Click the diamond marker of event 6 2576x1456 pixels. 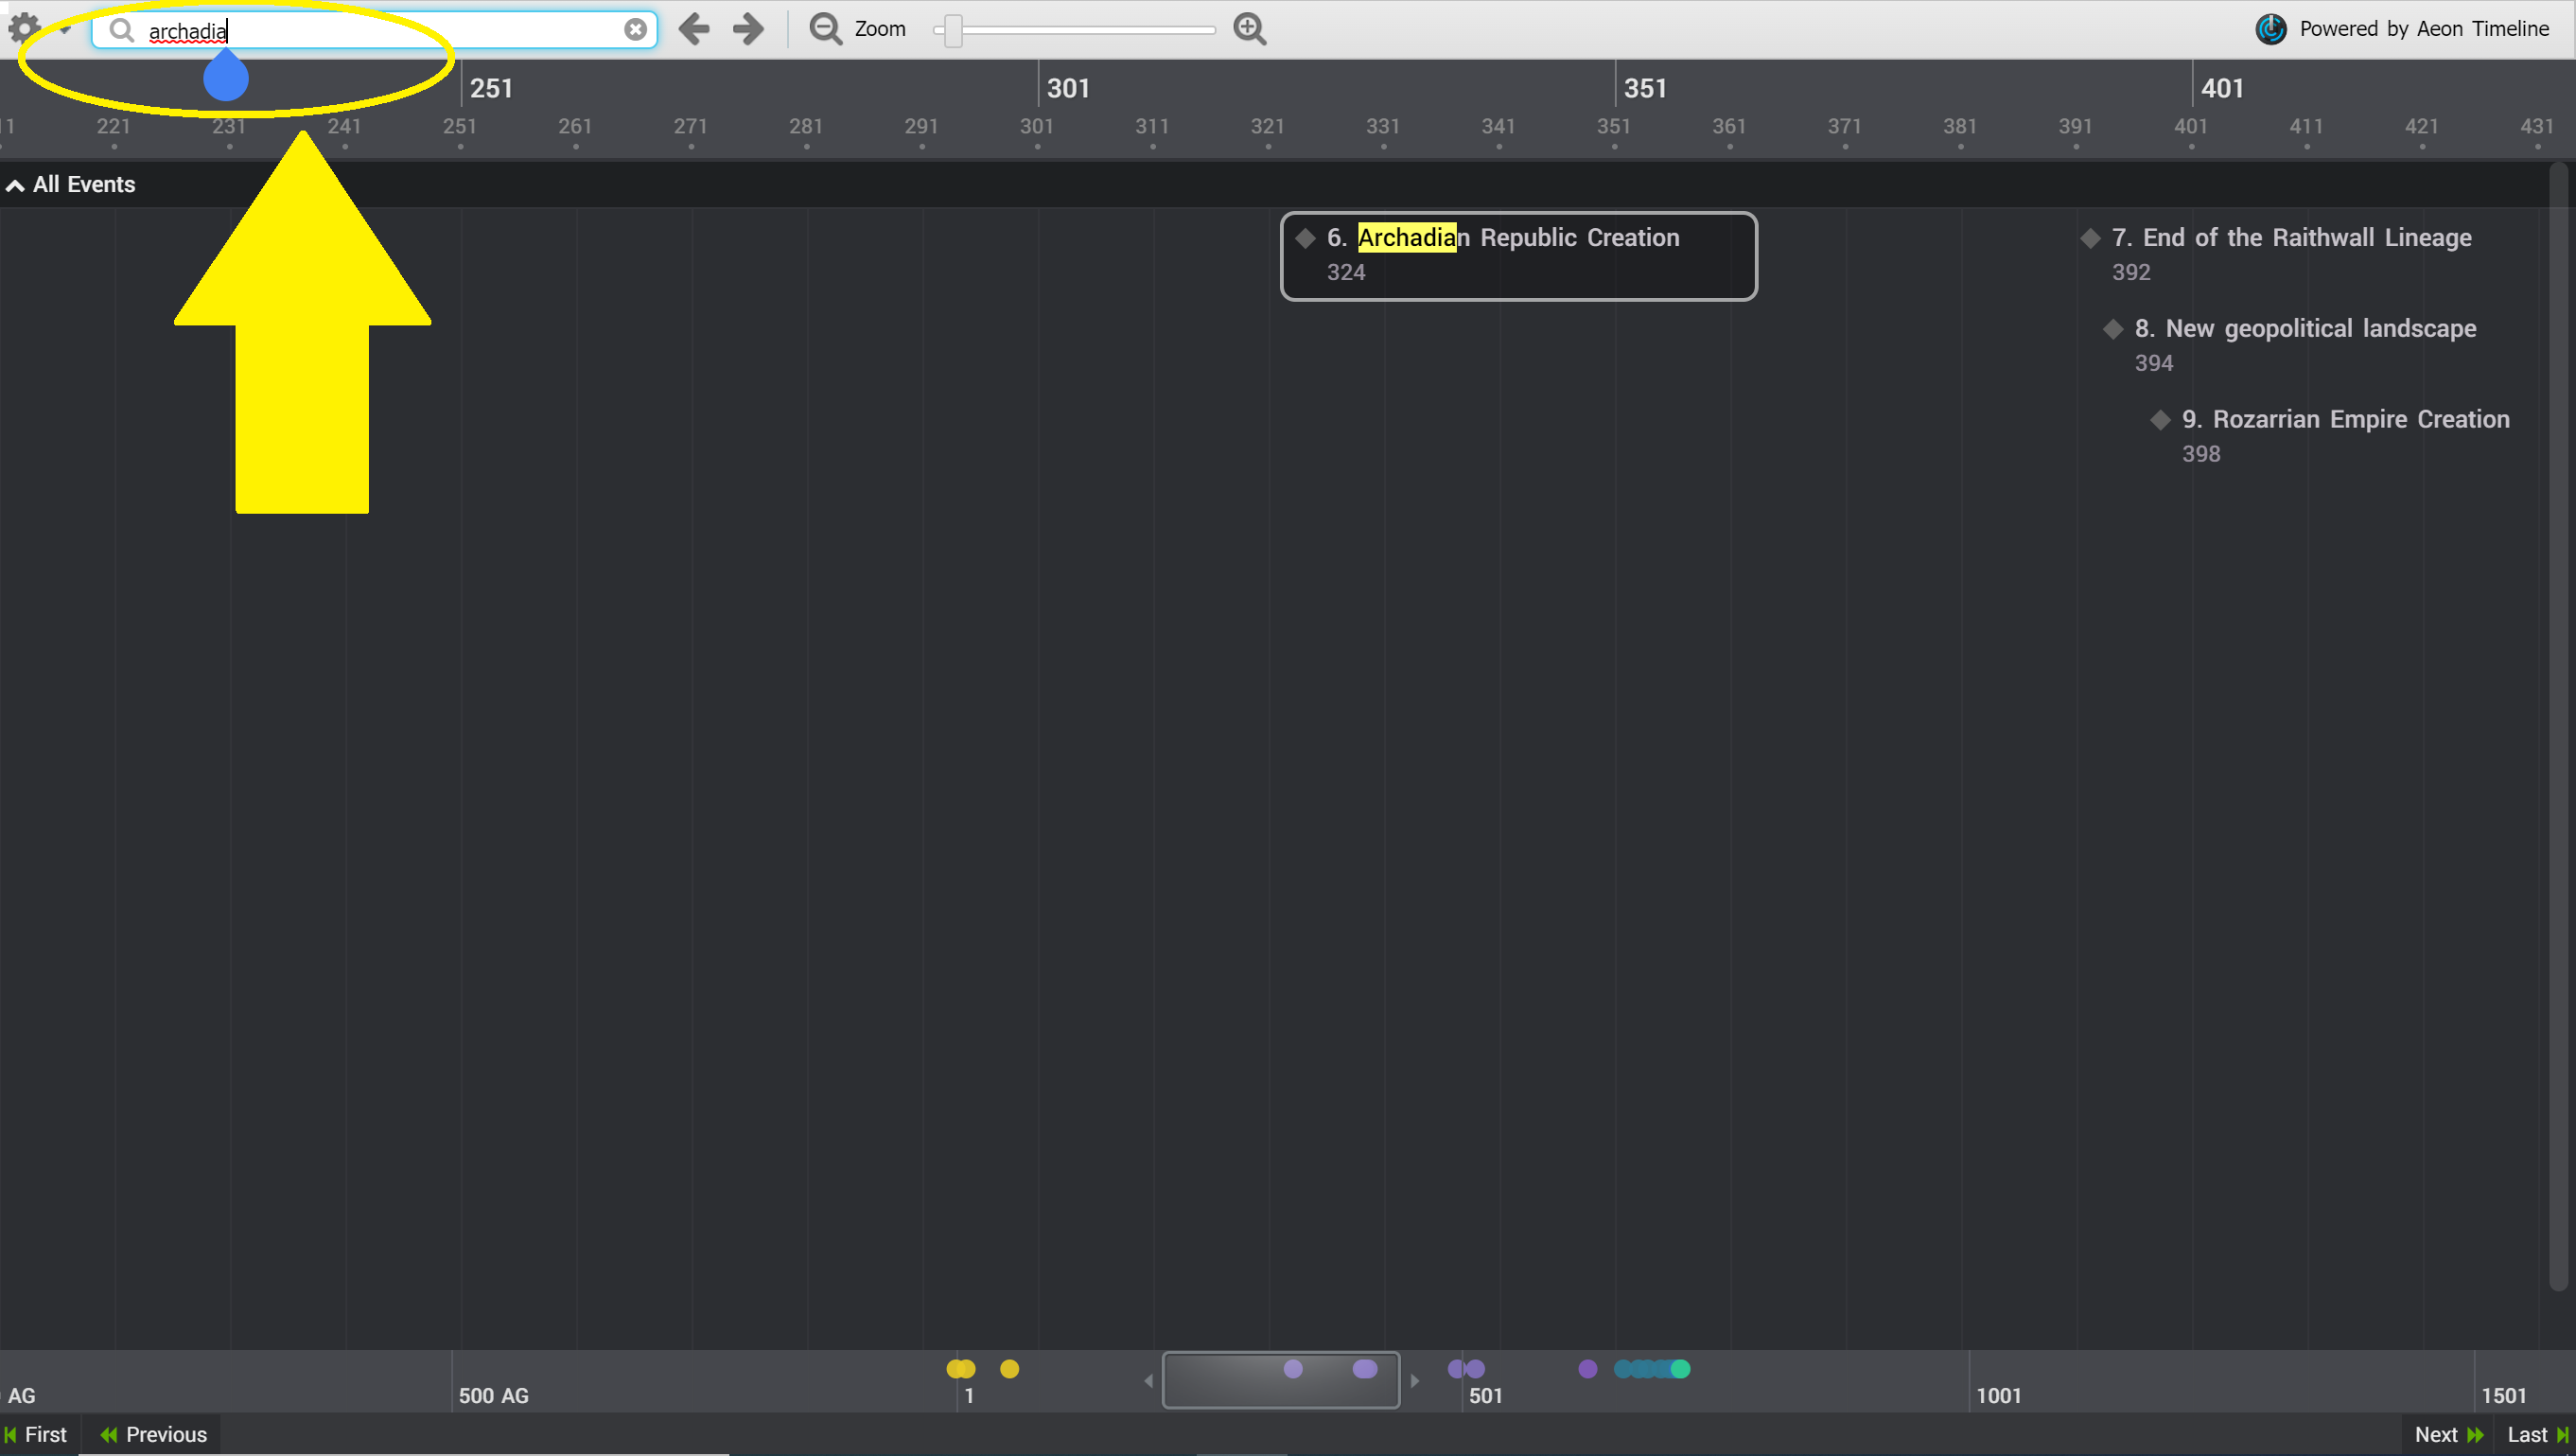point(1305,238)
